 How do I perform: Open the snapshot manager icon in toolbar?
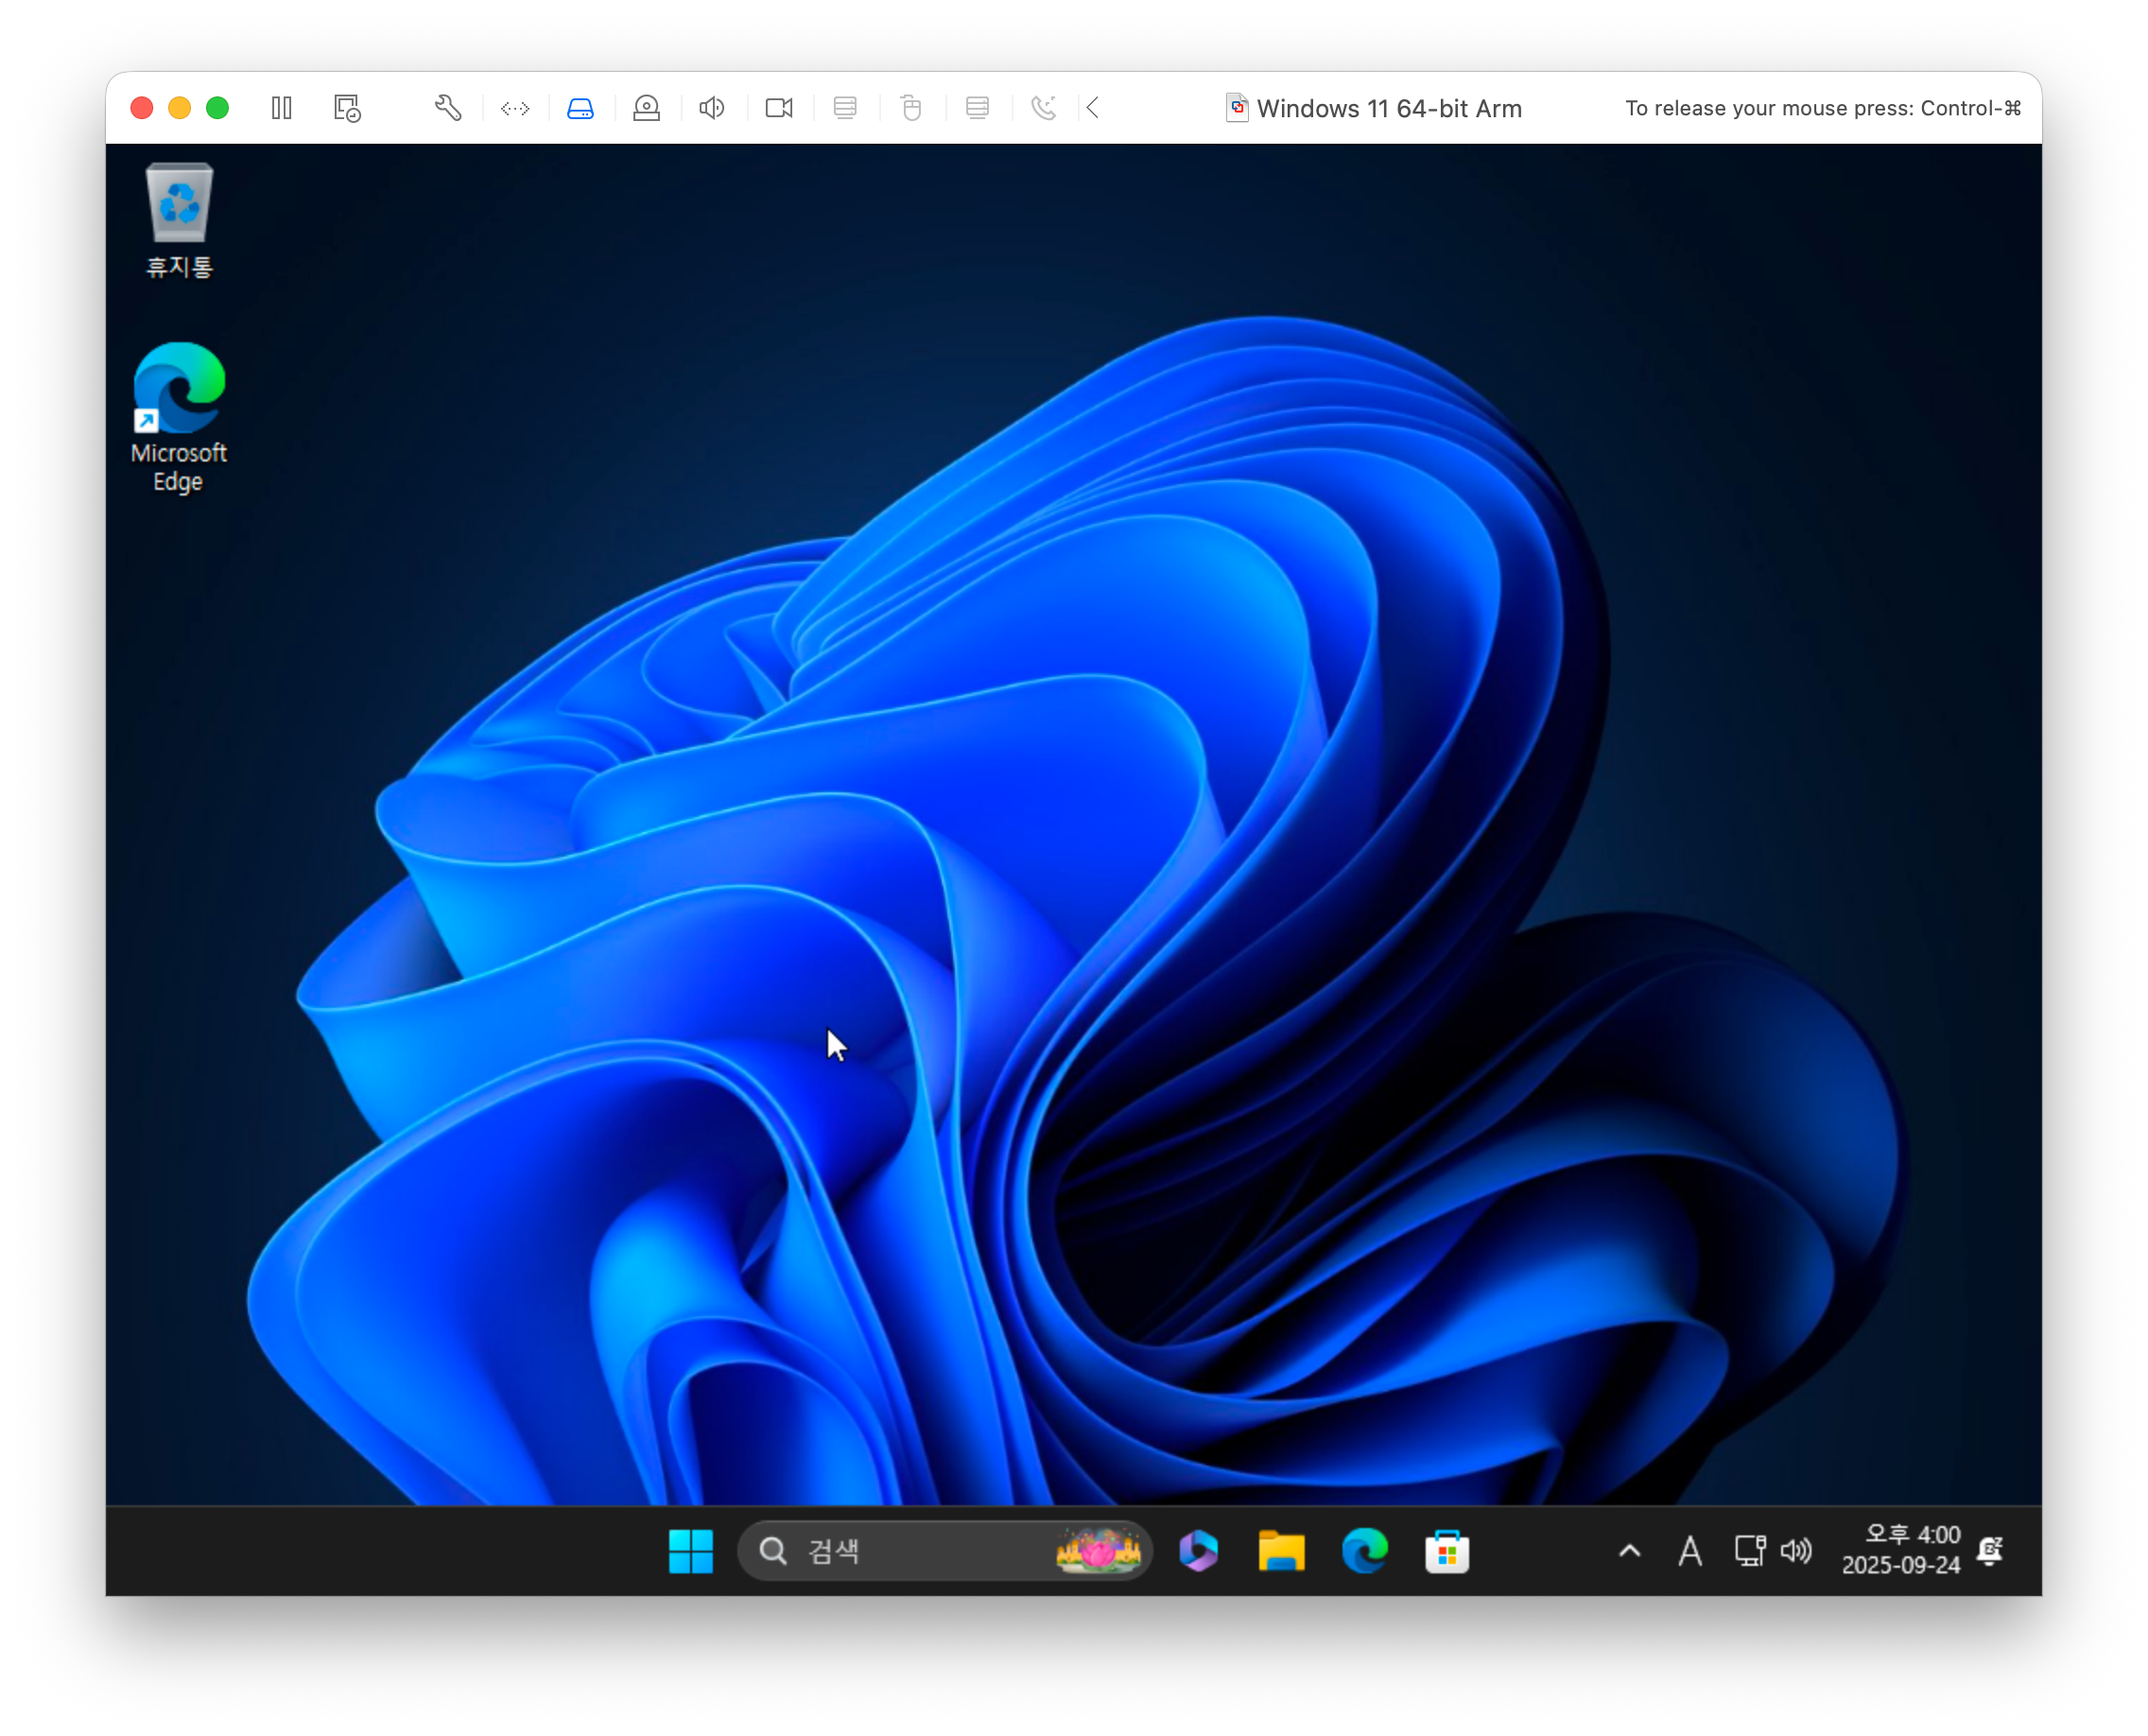pos(347,108)
